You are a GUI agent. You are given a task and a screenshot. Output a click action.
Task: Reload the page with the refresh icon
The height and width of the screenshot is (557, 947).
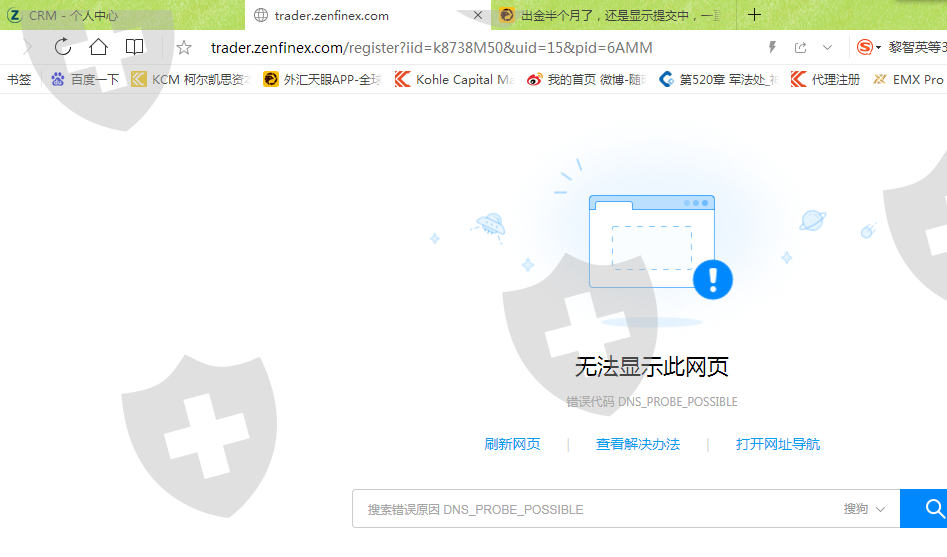click(x=63, y=47)
